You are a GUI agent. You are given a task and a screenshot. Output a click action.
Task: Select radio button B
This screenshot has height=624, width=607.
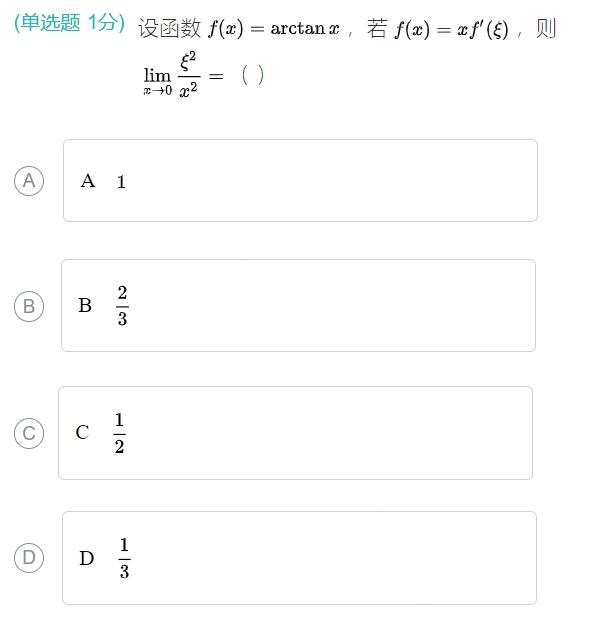[29, 306]
